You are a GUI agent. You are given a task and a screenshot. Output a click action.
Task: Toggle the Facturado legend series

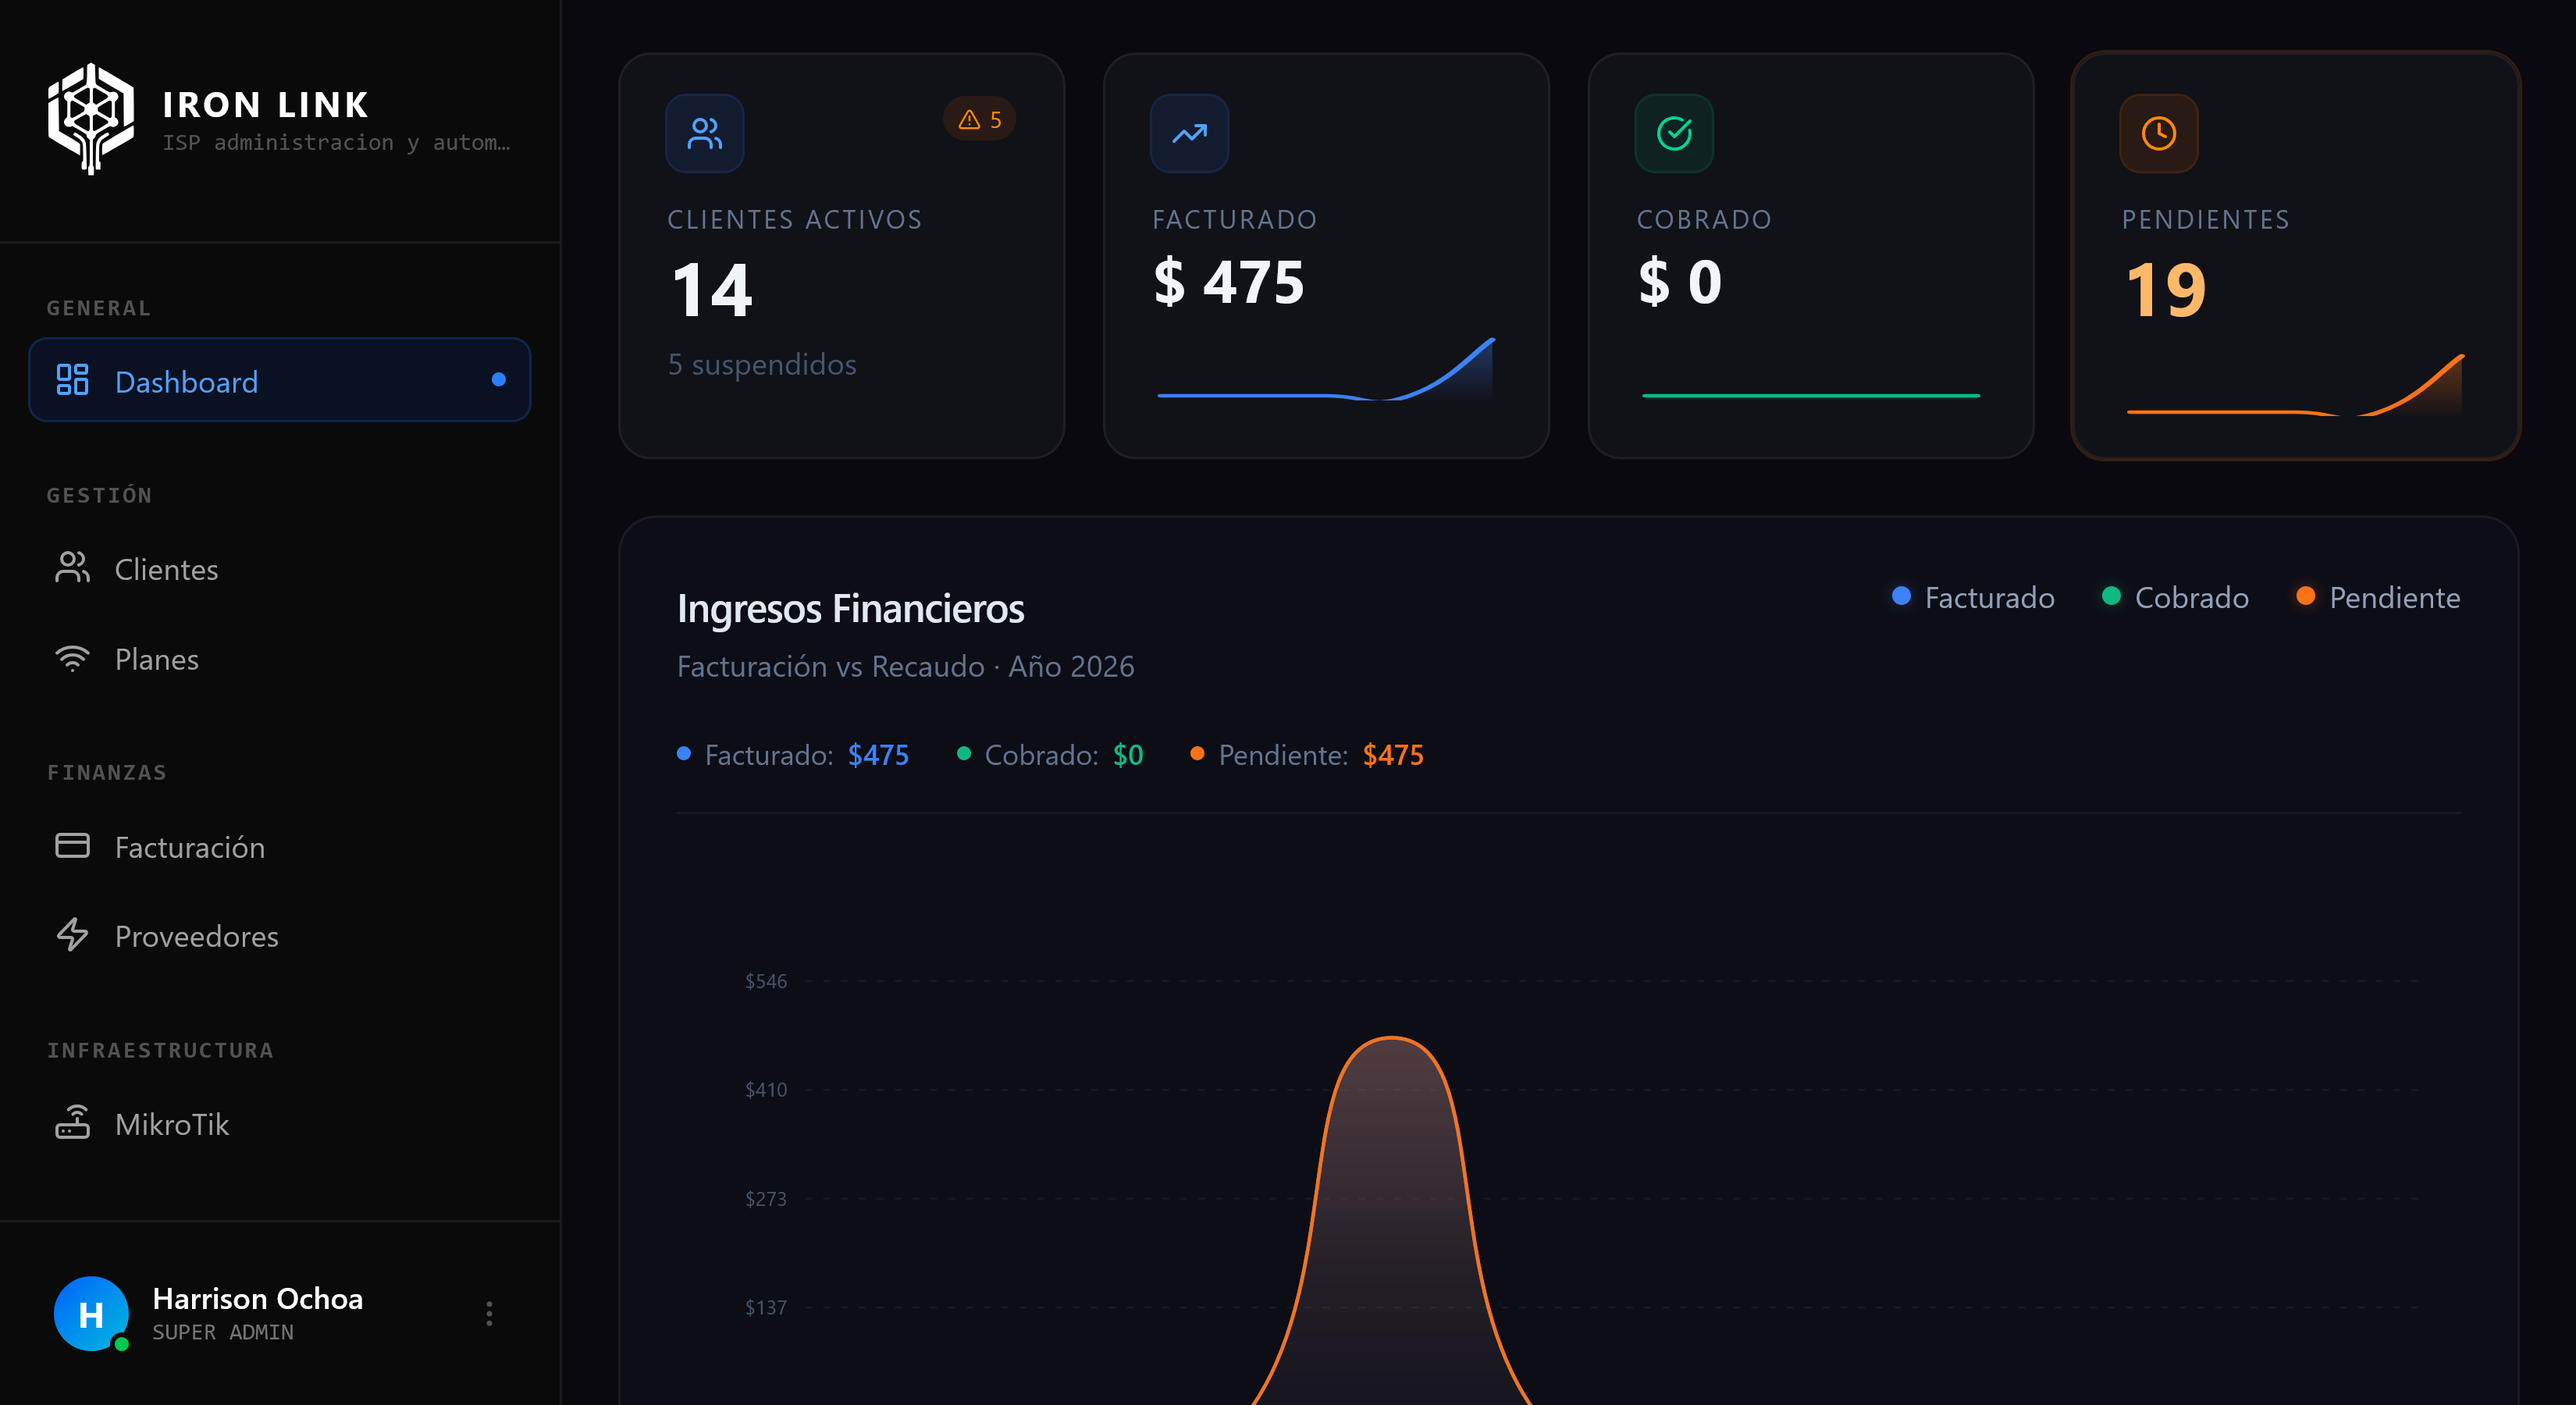1973,598
